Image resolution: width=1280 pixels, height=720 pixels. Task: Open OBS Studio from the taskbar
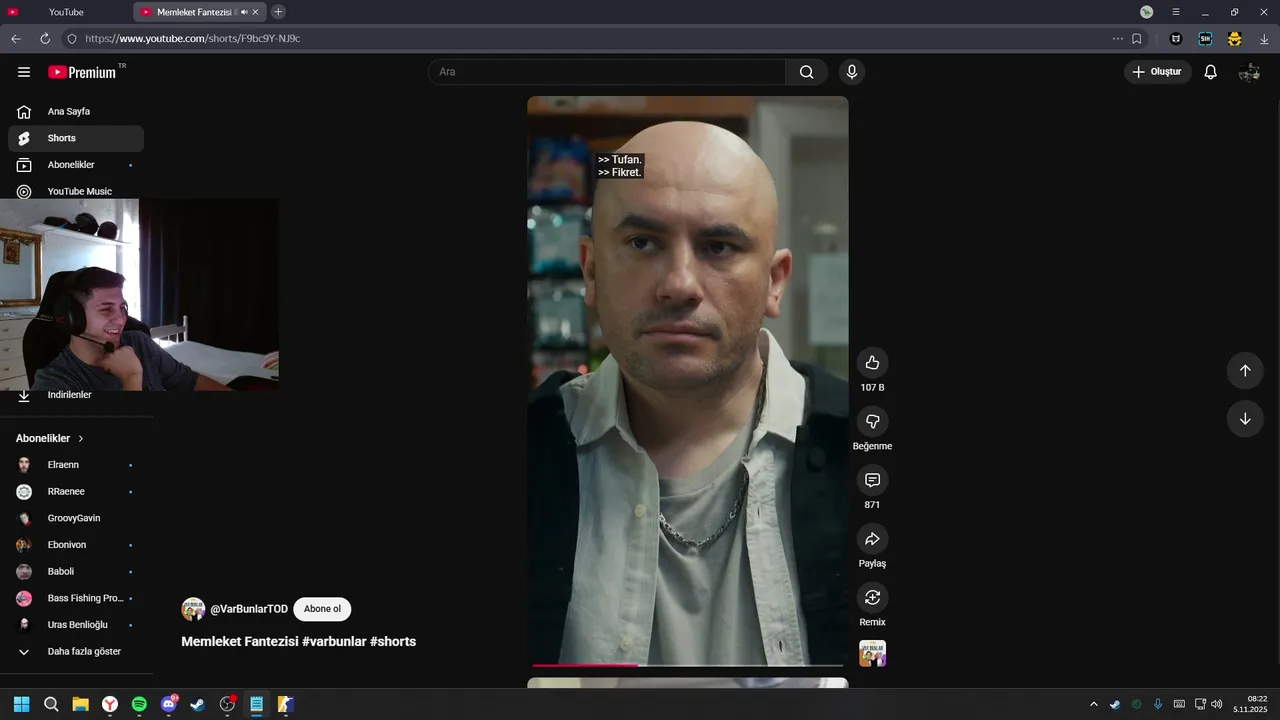227,704
